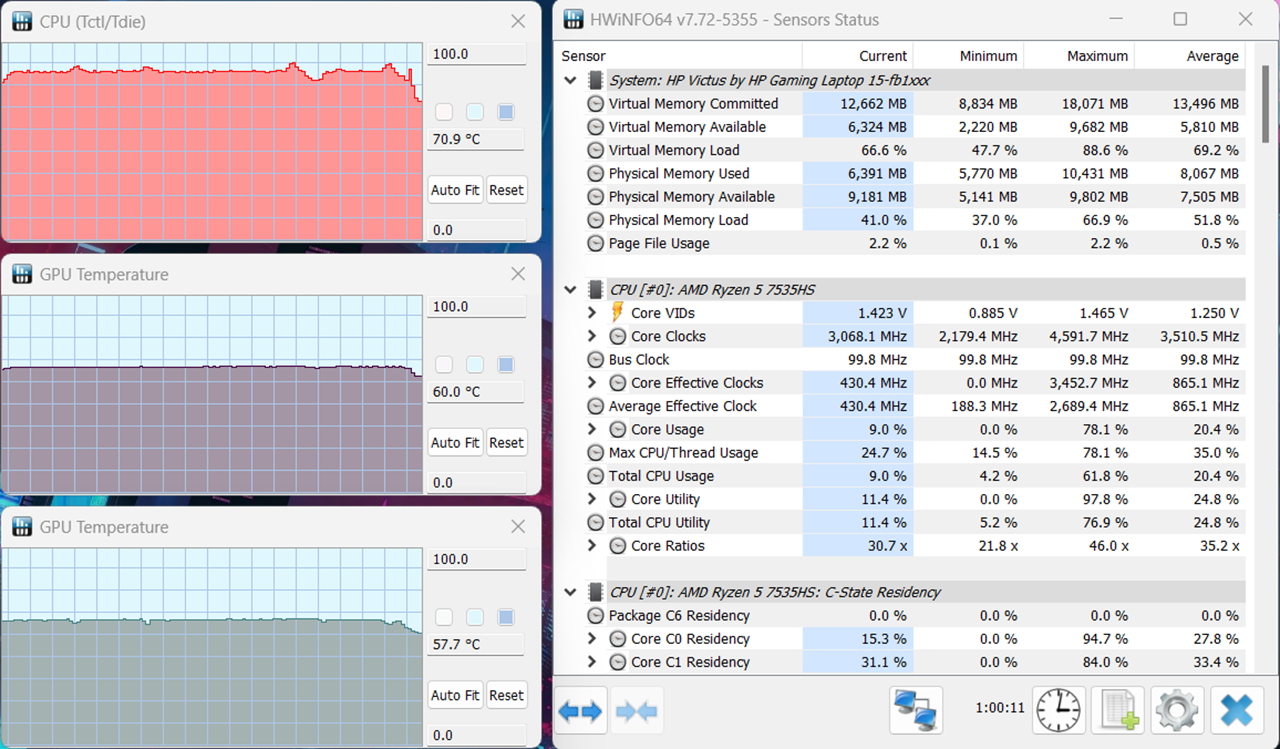Click the AMD Ryzen 5 7535HS chip icon

(595, 290)
